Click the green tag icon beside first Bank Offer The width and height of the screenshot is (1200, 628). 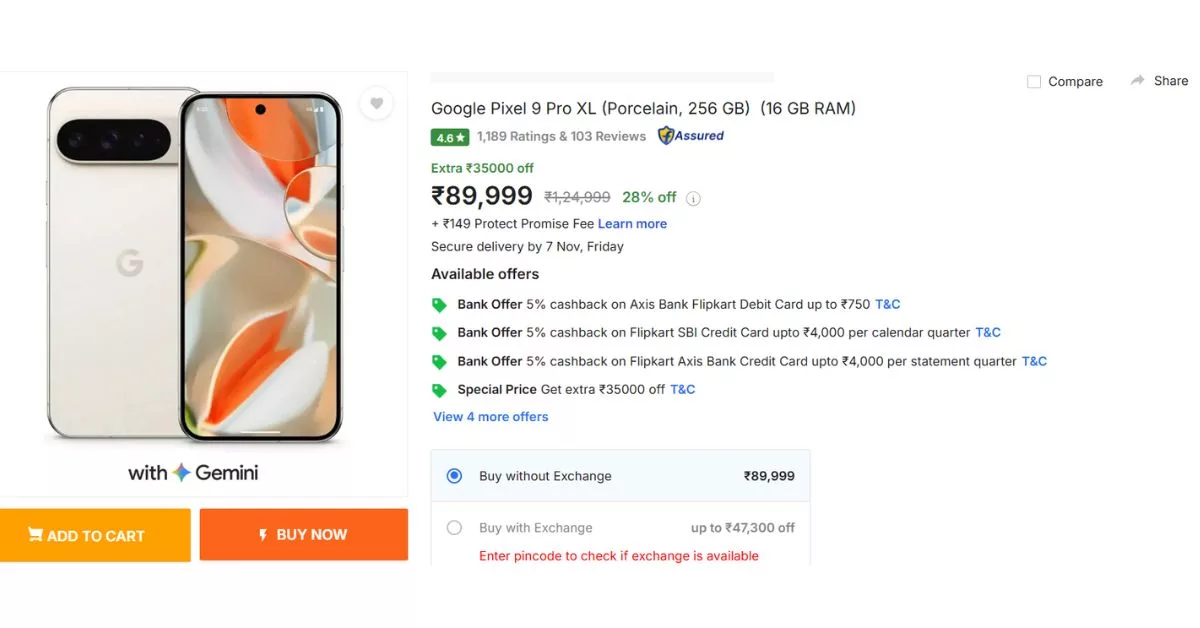(440, 304)
